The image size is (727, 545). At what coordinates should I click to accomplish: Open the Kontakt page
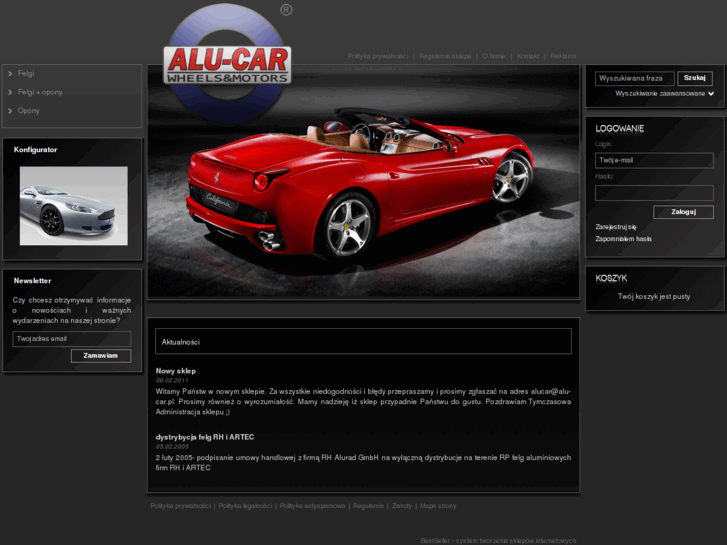coord(528,56)
